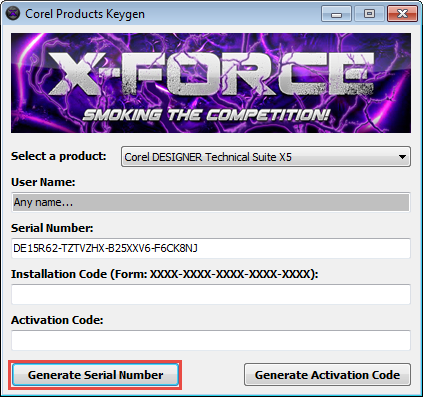Focus the Installation Code input field
The height and width of the screenshot is (397, 423).
click(211, 294)
